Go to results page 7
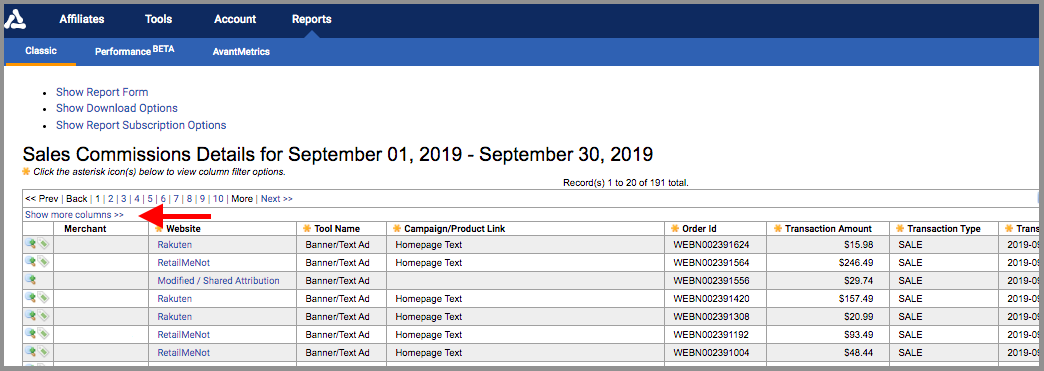 coord(176,198)
